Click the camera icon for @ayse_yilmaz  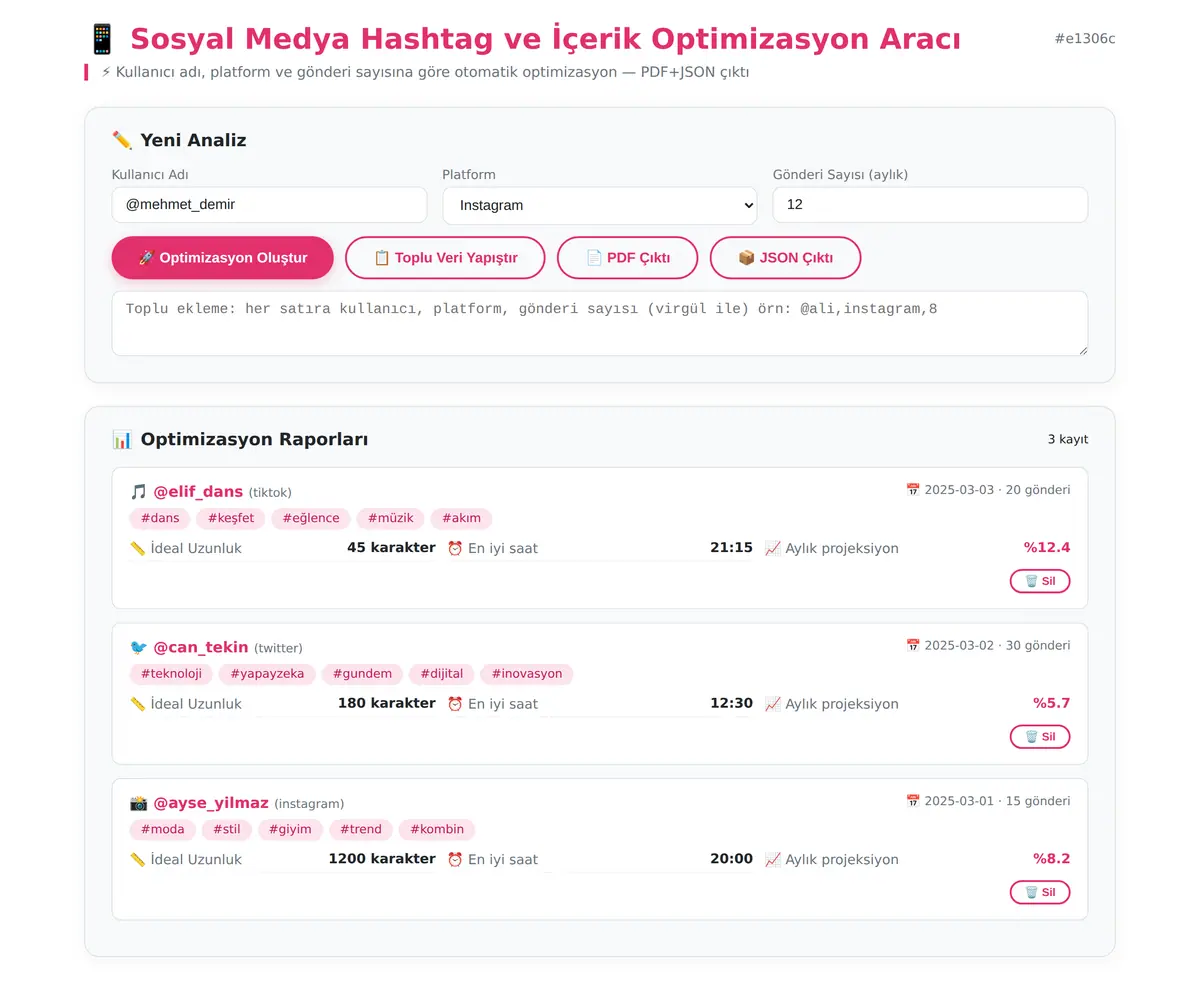138,803
